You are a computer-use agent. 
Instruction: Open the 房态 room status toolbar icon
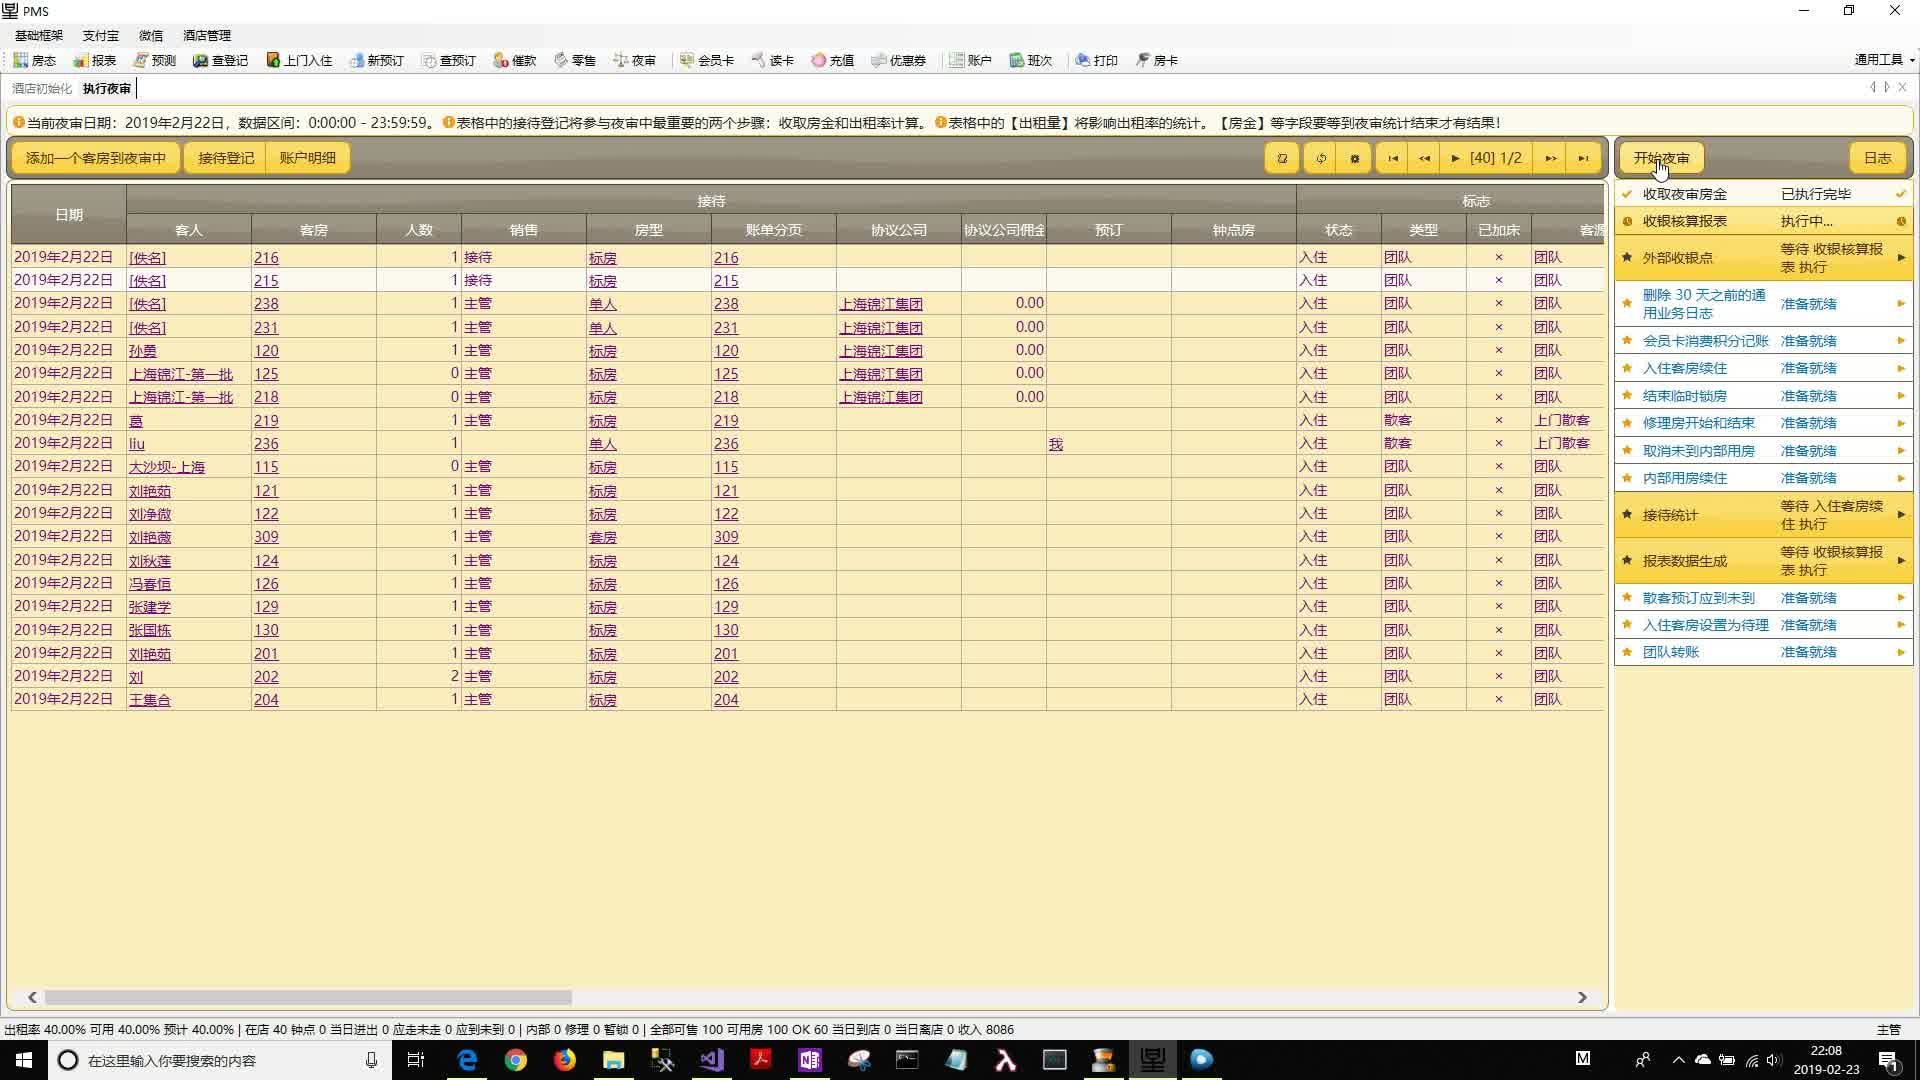click(x=34, y=60)
